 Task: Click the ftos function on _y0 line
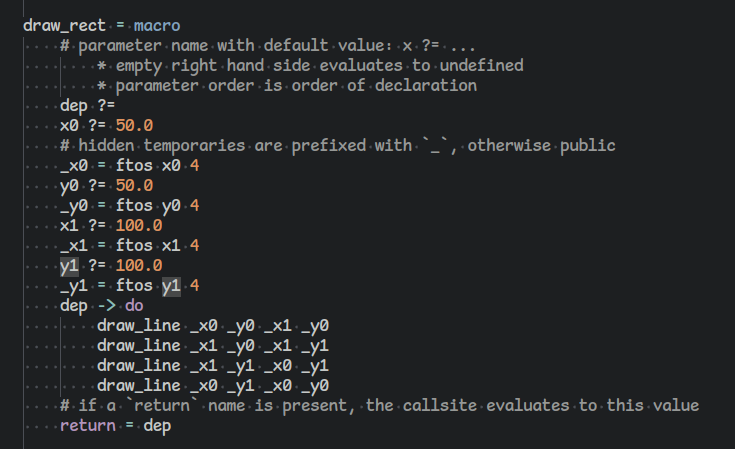click(134, 206)
